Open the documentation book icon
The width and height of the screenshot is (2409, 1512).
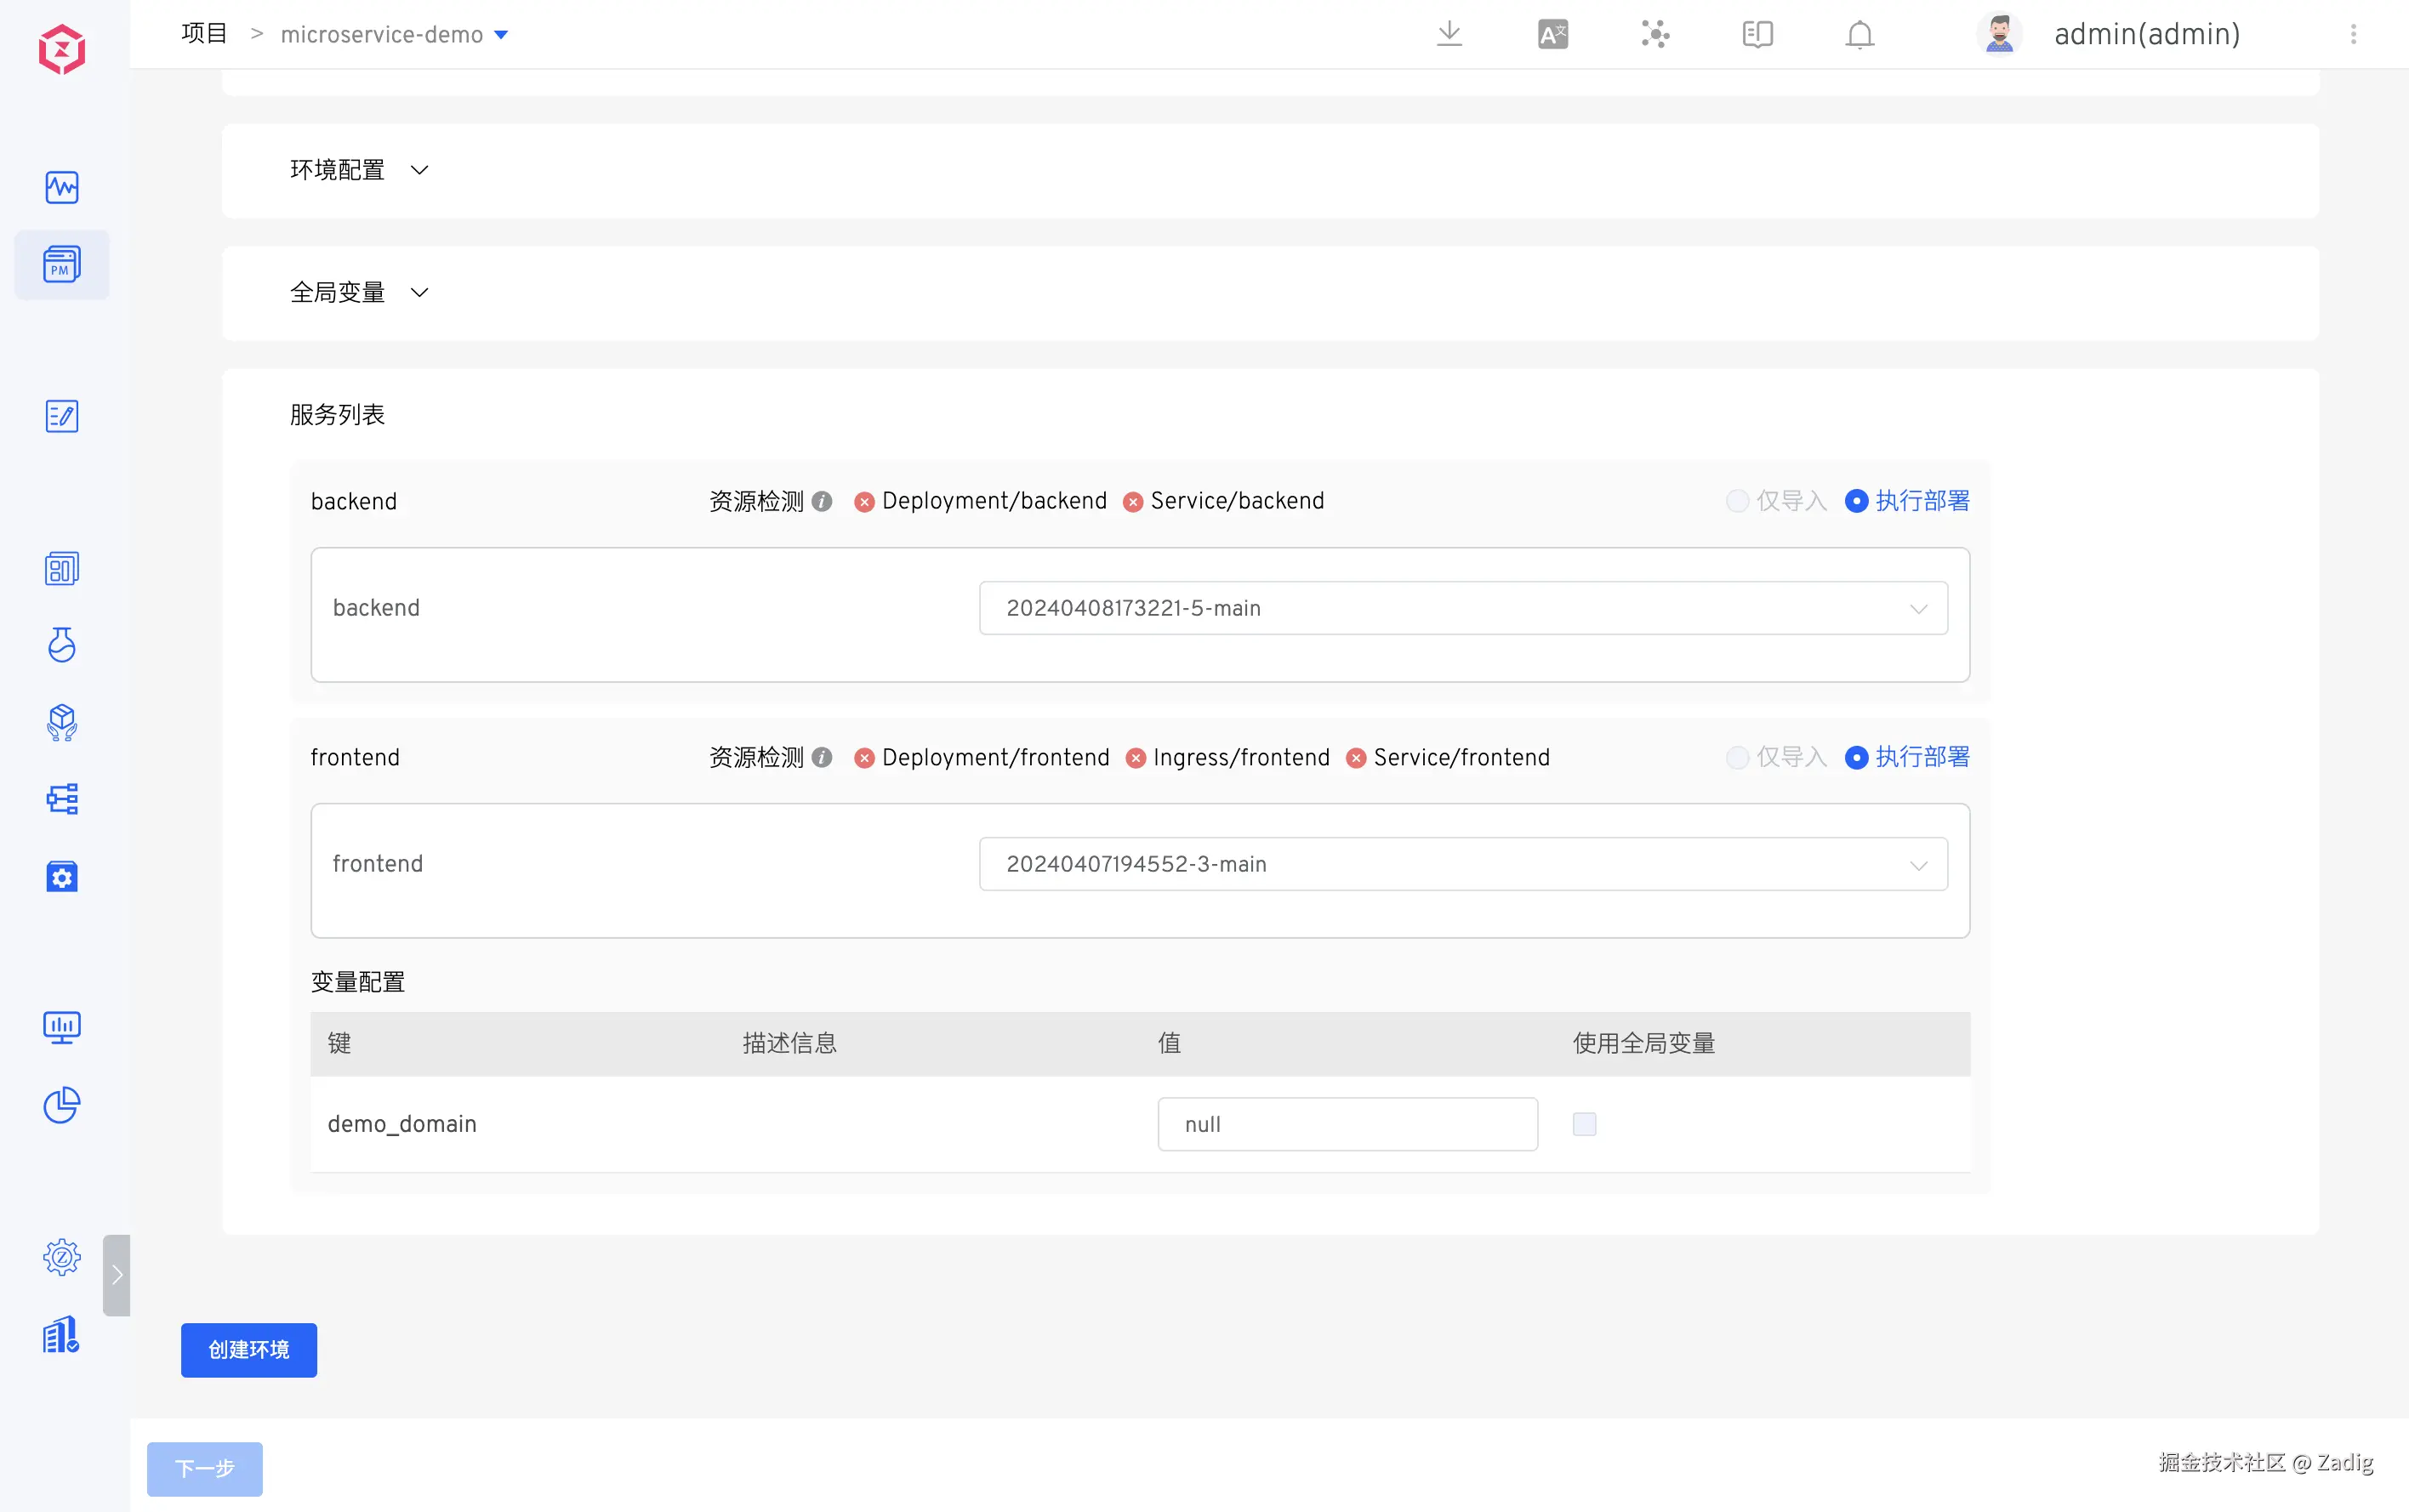(x=1757, y=35)
